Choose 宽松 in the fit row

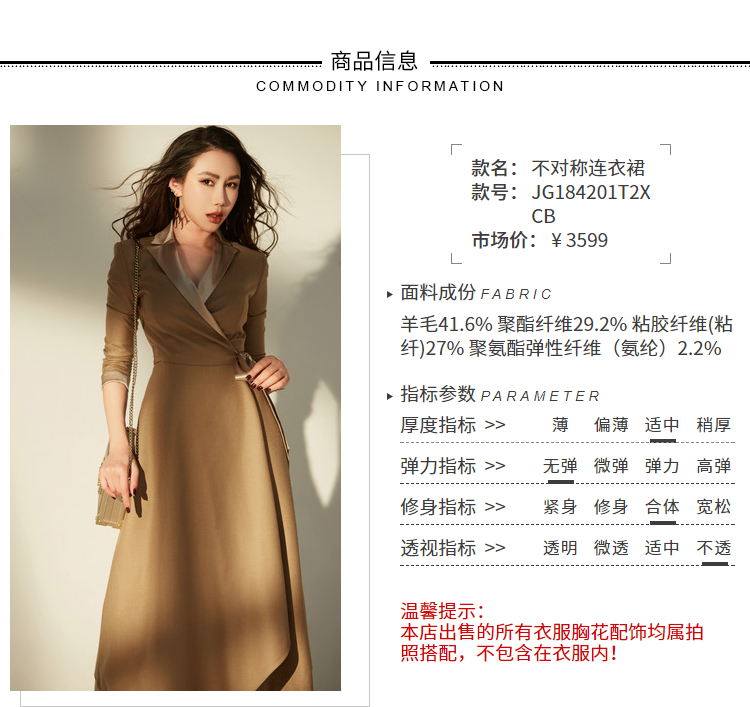714,507
